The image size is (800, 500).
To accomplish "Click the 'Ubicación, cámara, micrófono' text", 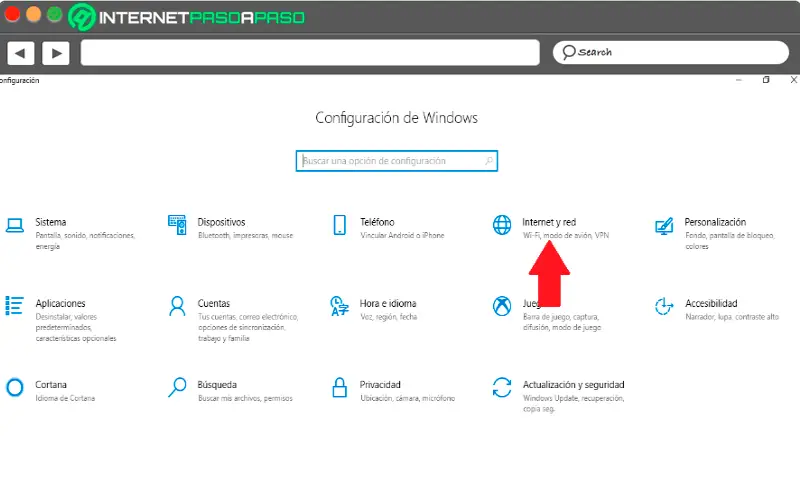I will (x=407, y=398).
